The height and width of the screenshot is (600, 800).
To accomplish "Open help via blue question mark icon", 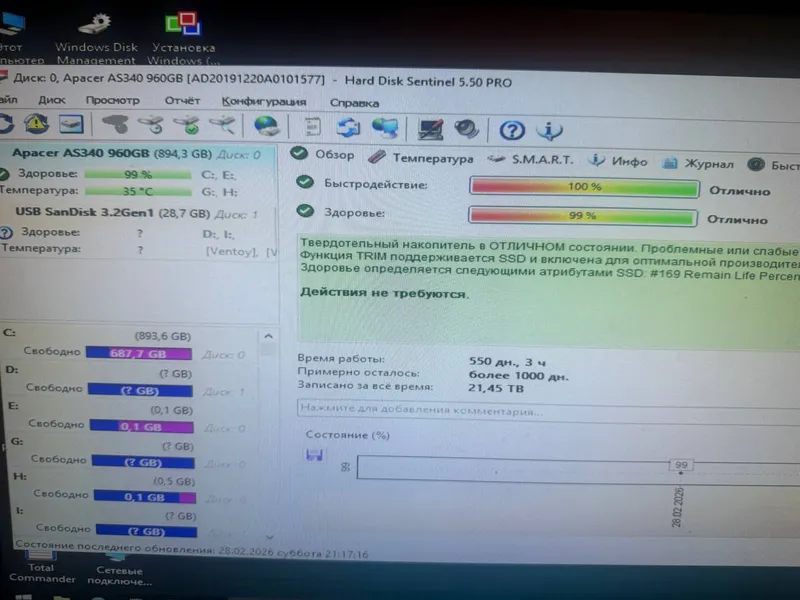I will [x=512, y=131].
